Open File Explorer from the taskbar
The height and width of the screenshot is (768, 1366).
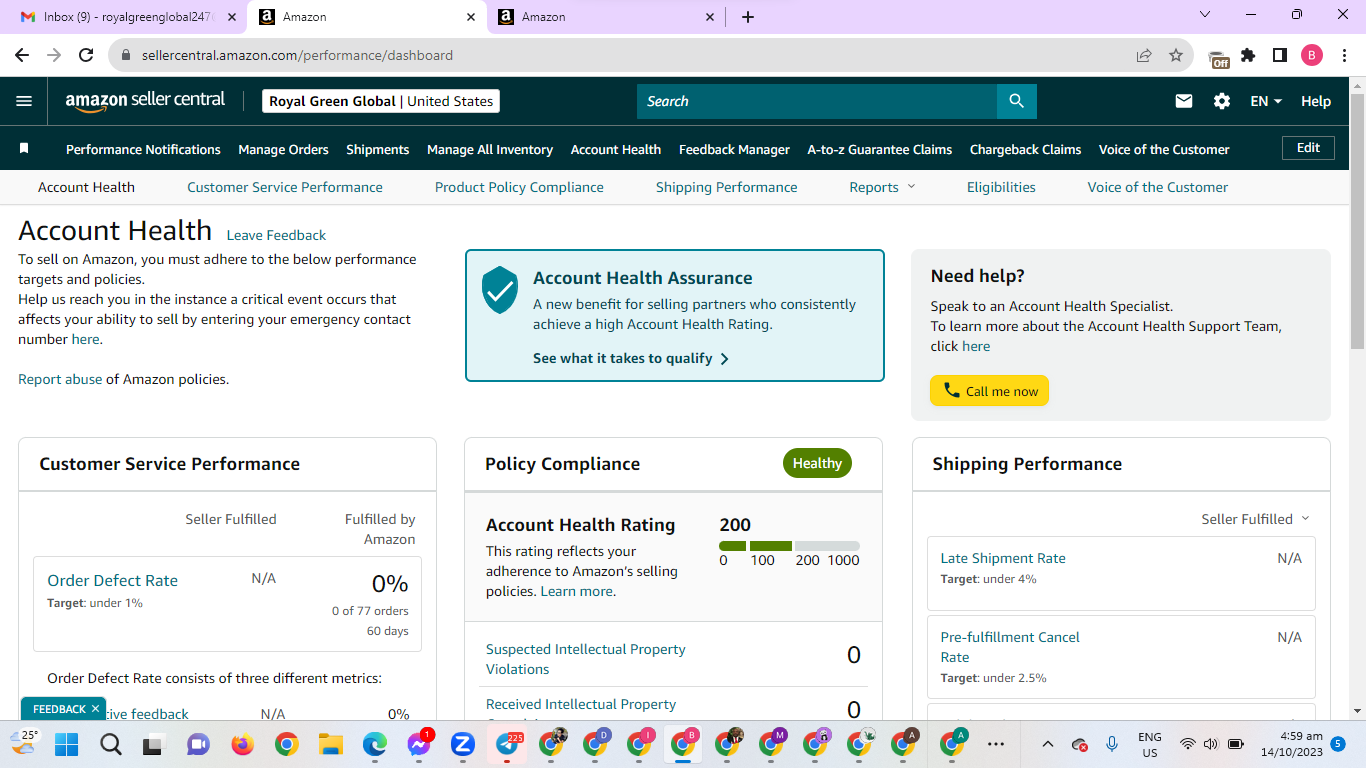[330, 744]
